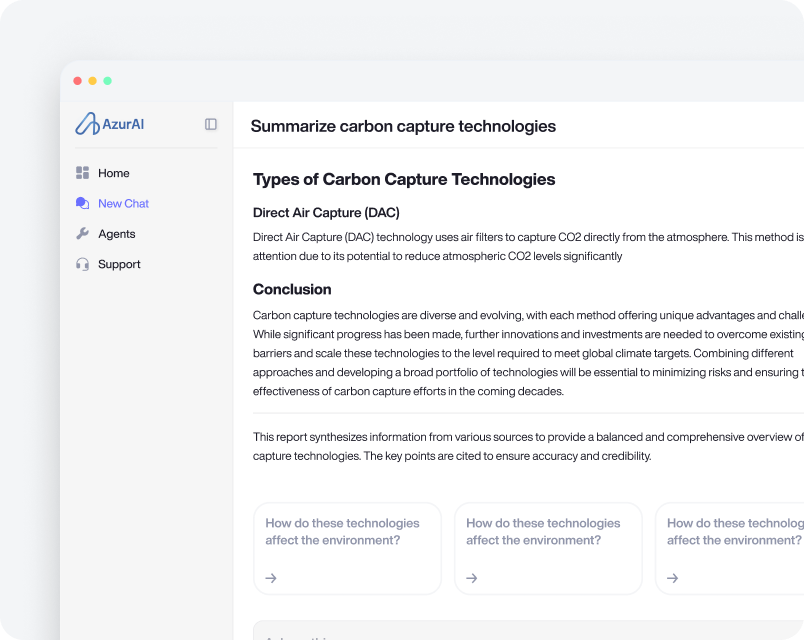Click the arrow in the first suggestion card

[271, 578]
